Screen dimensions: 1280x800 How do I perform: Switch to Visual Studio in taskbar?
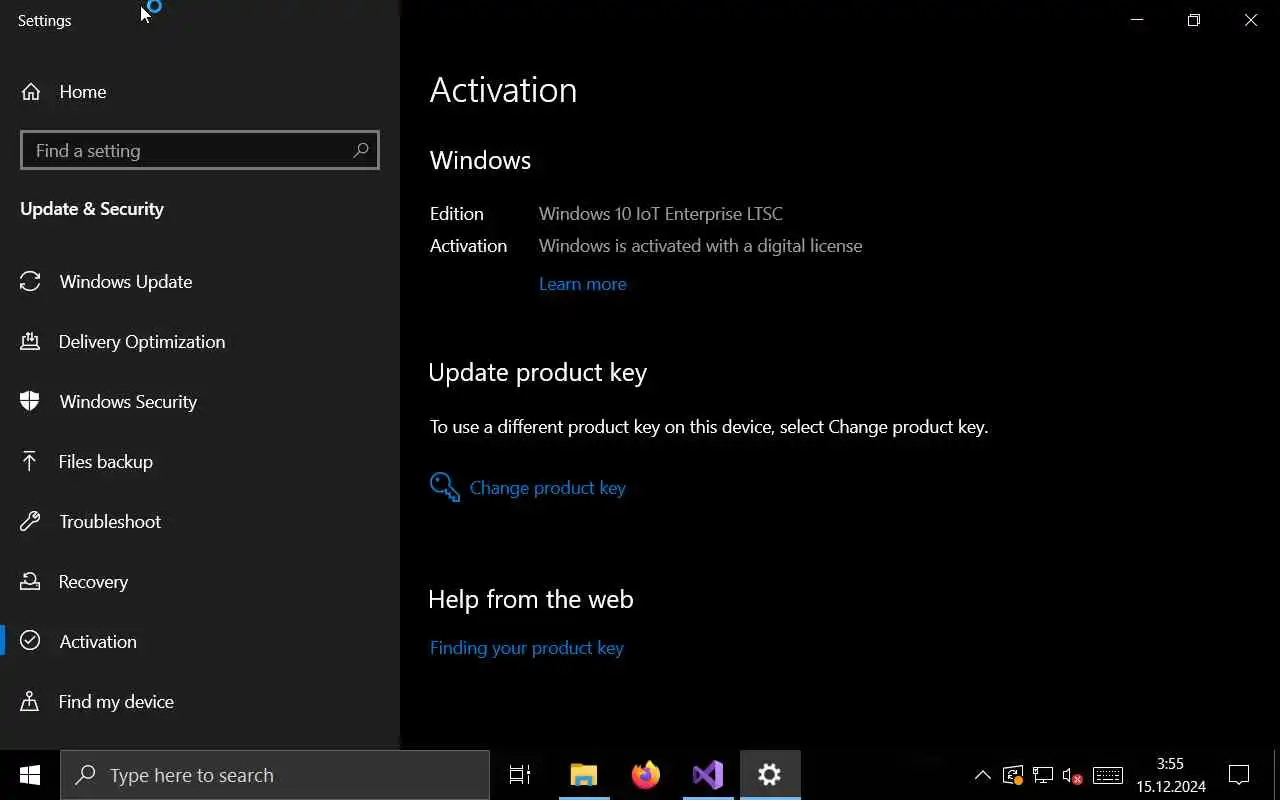point(708,775)
